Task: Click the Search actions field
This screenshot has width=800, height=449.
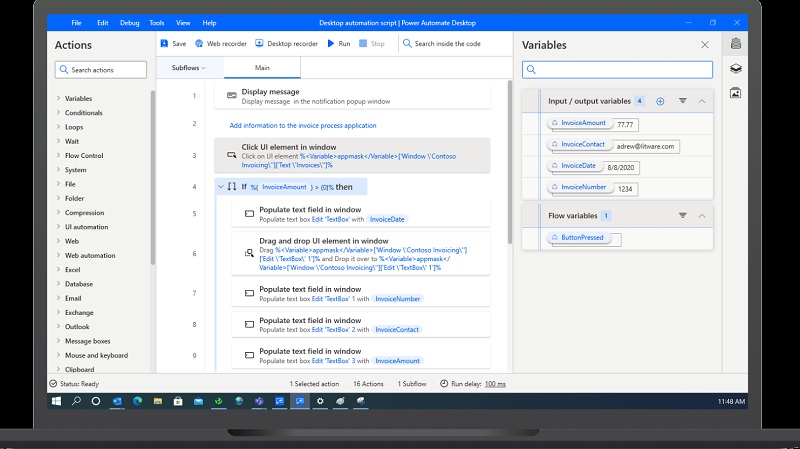Action: 101,70
